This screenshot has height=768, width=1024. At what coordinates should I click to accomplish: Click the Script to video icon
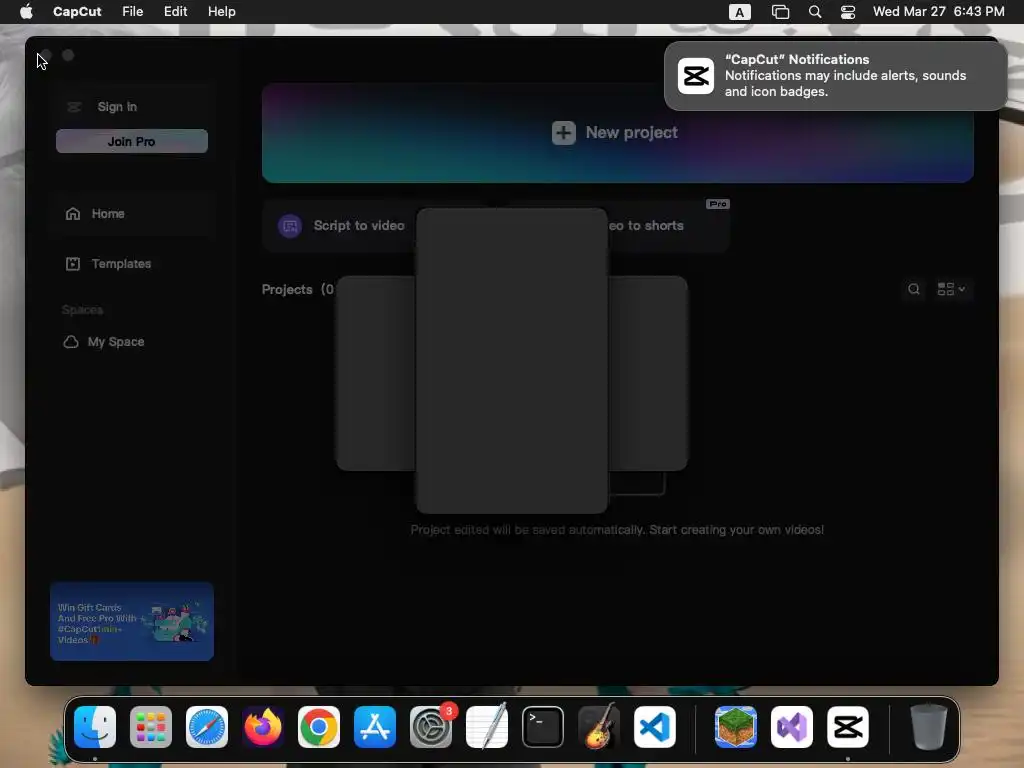(x=290, y=226)
